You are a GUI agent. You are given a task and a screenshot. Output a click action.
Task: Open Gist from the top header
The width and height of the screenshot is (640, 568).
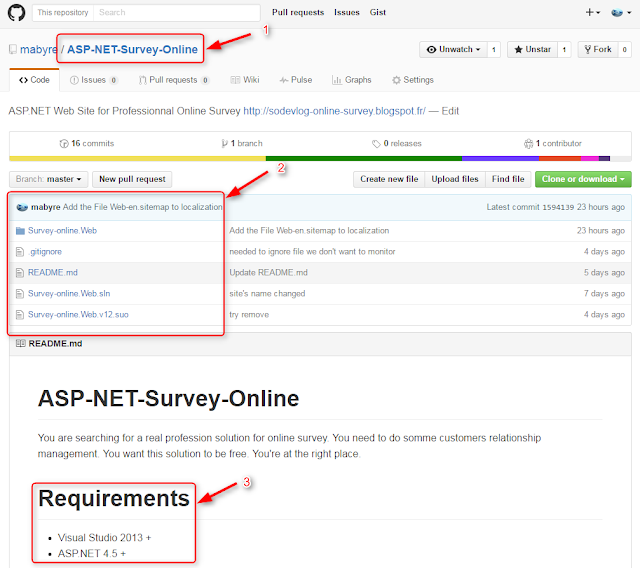378,13
